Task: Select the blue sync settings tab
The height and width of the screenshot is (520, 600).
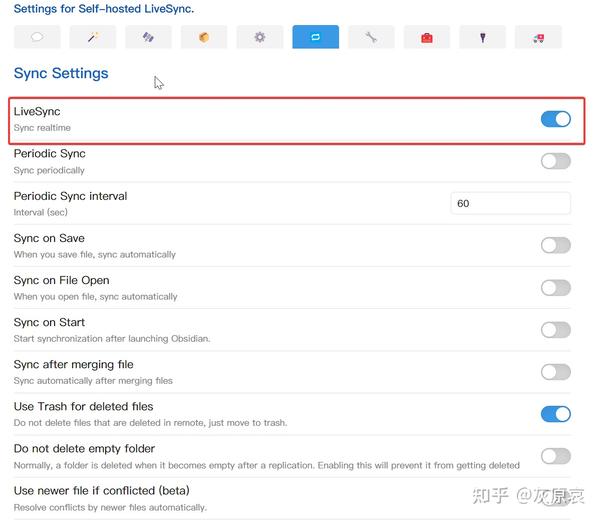Action: click(315, 37)
